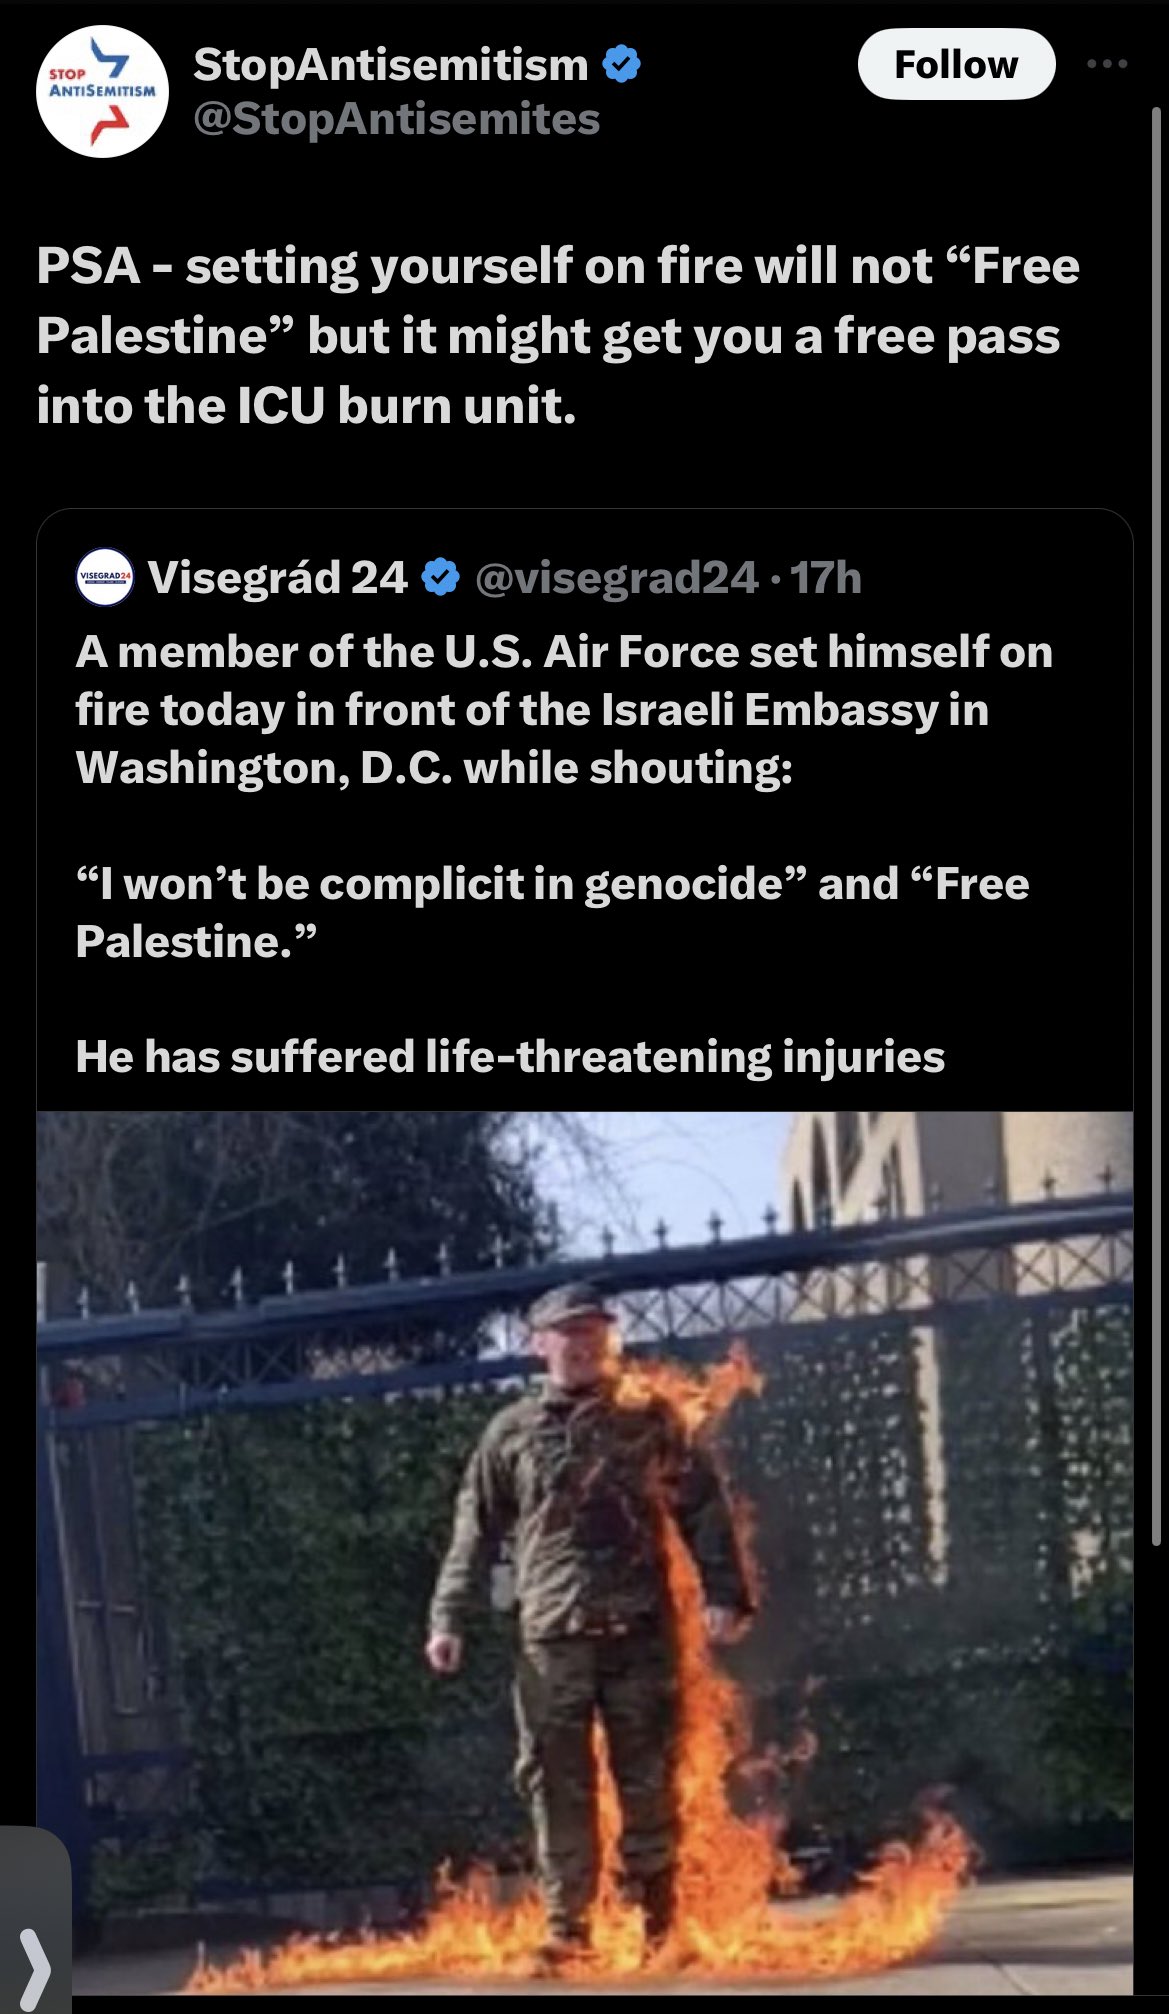Viewport: 1169px width, 2014px height.
Task: Follow the StopAntisemitism account
Action: (x=956, y=64)
